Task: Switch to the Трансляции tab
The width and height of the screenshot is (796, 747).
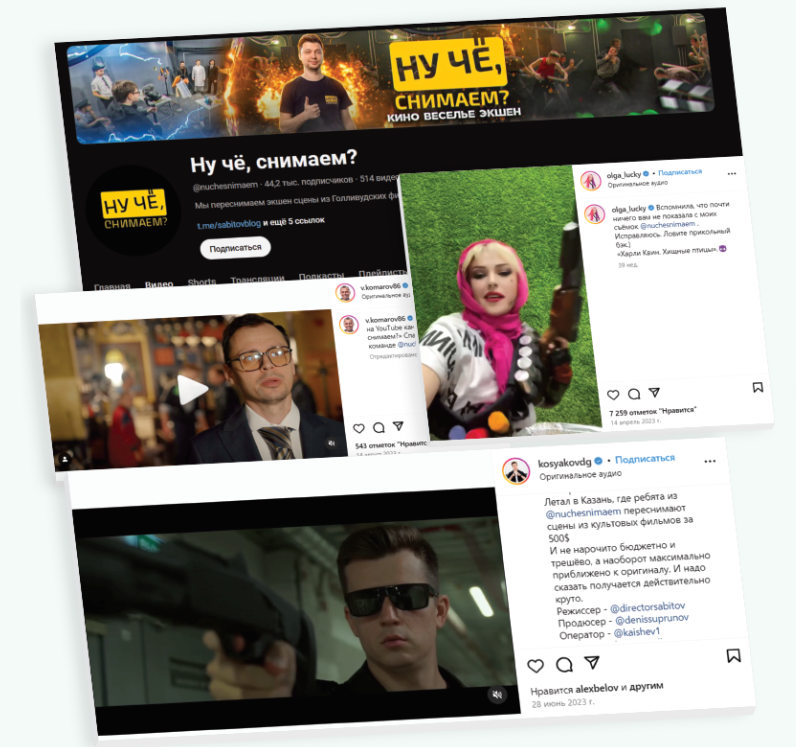Action: coord(257,279)
